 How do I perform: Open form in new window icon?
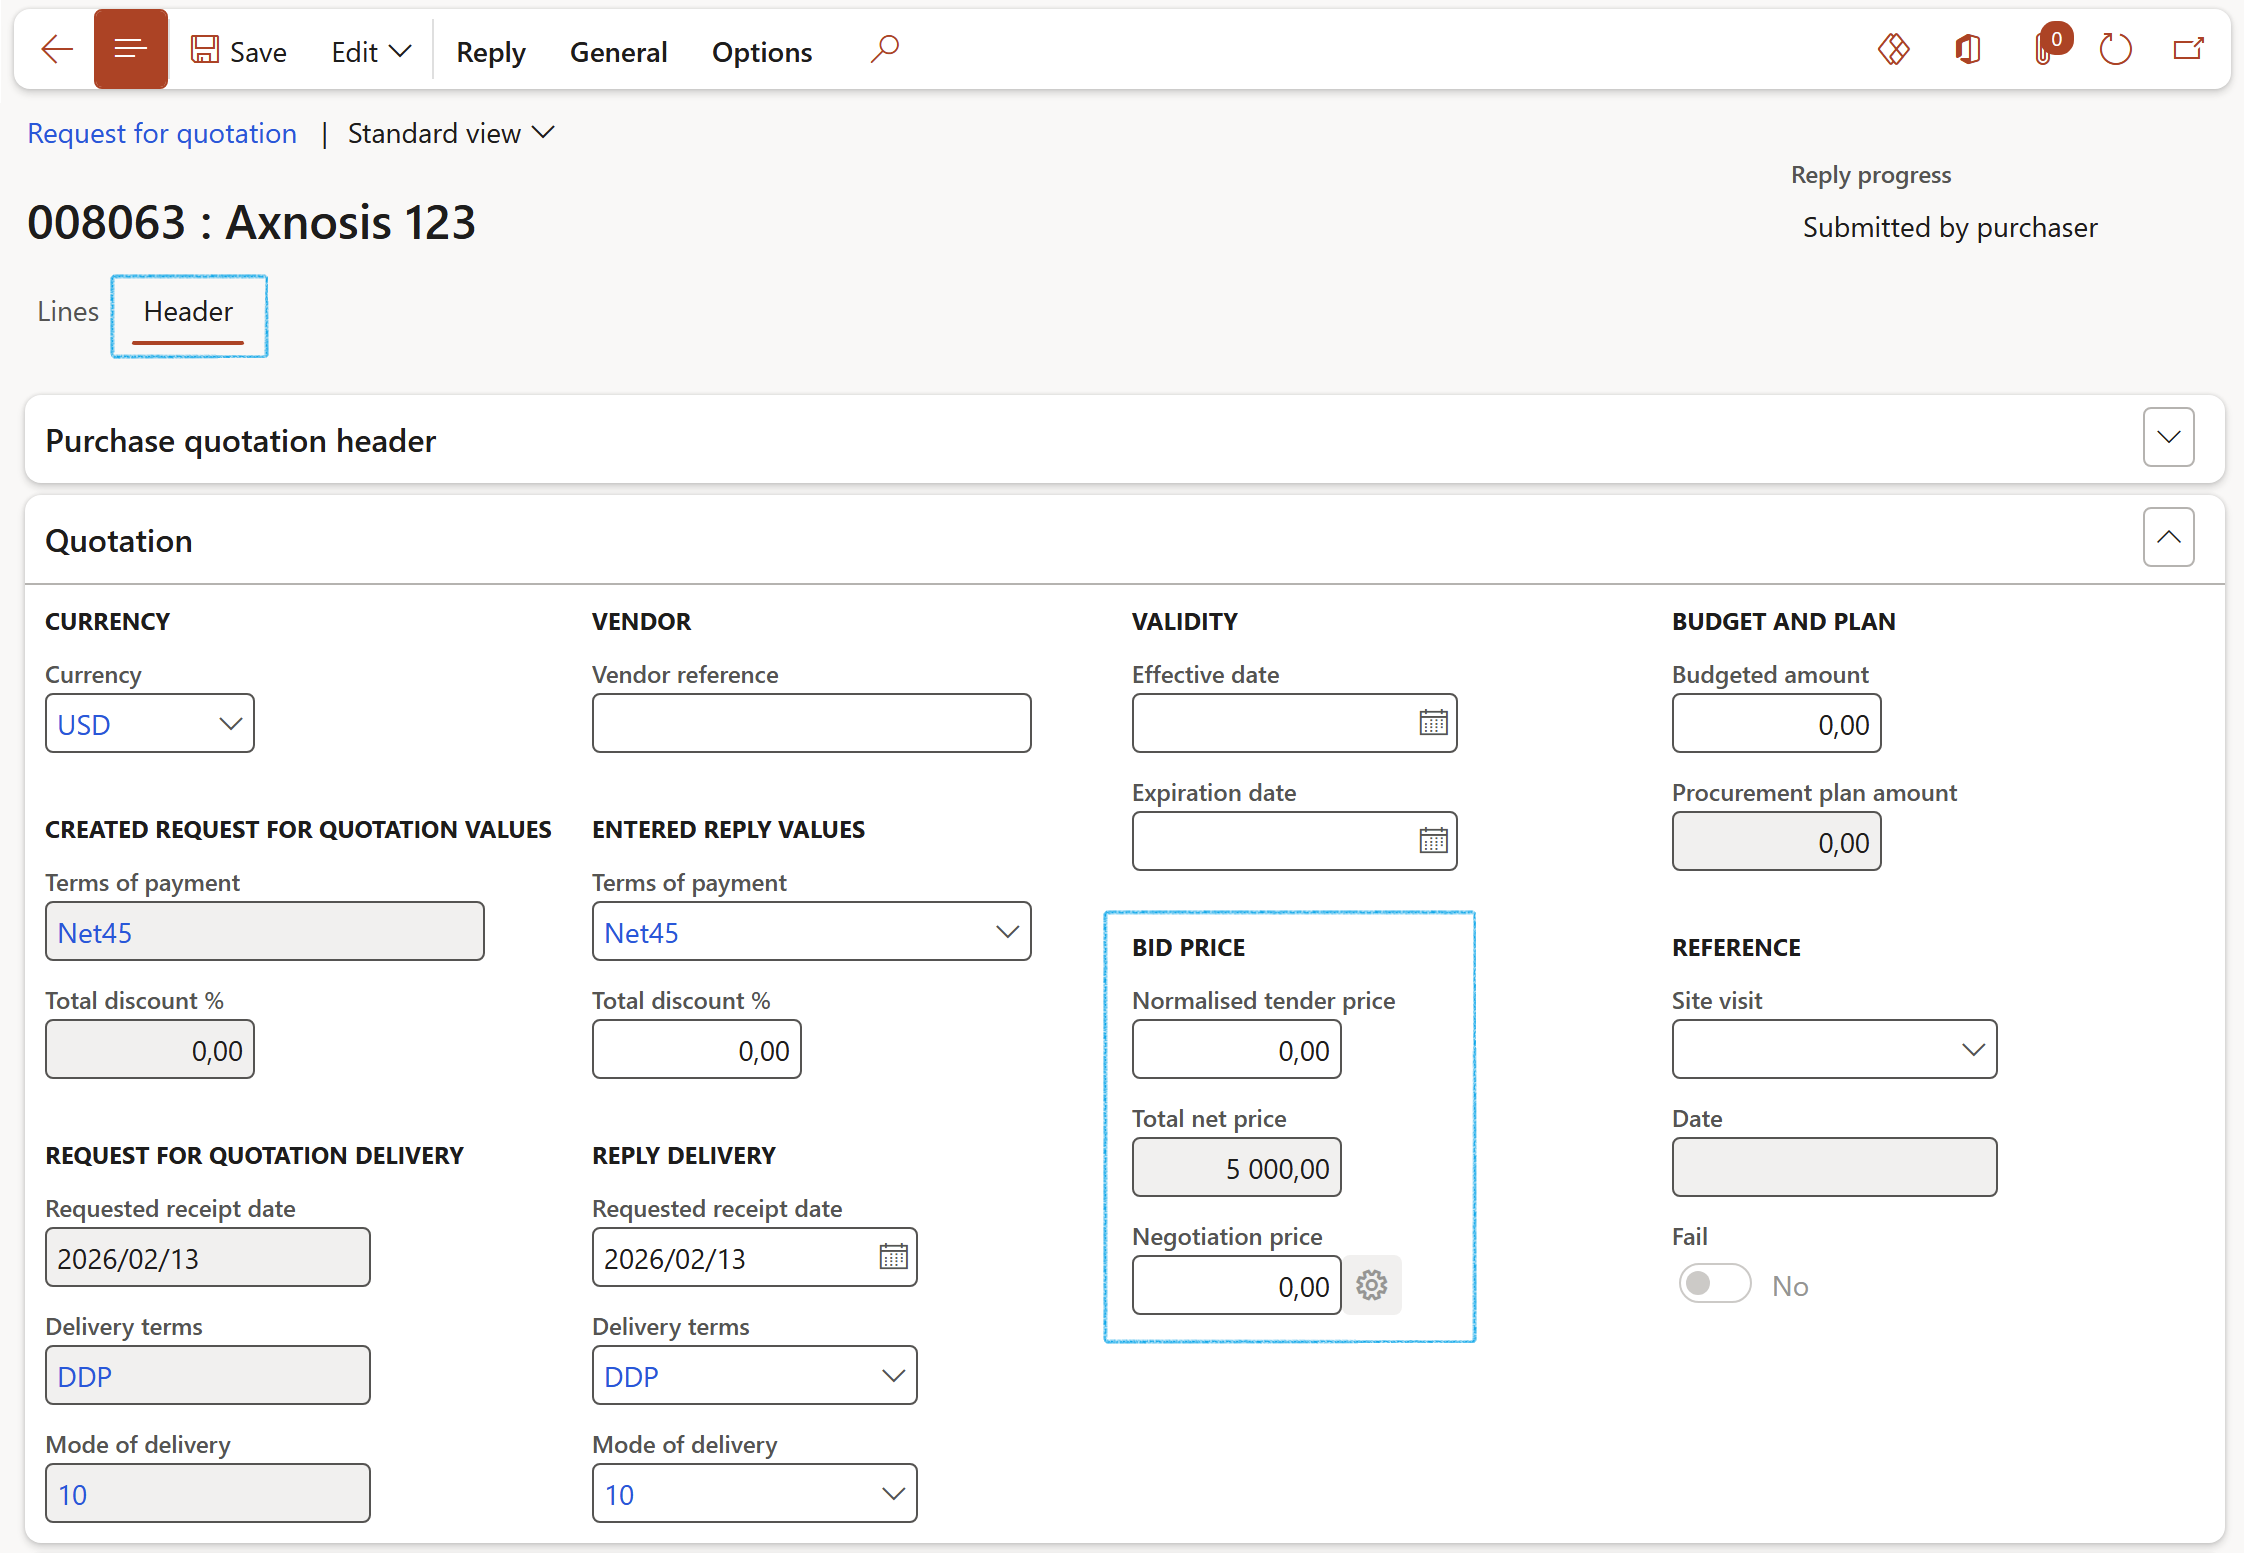pyautogui.click(x=2188, y=49)
